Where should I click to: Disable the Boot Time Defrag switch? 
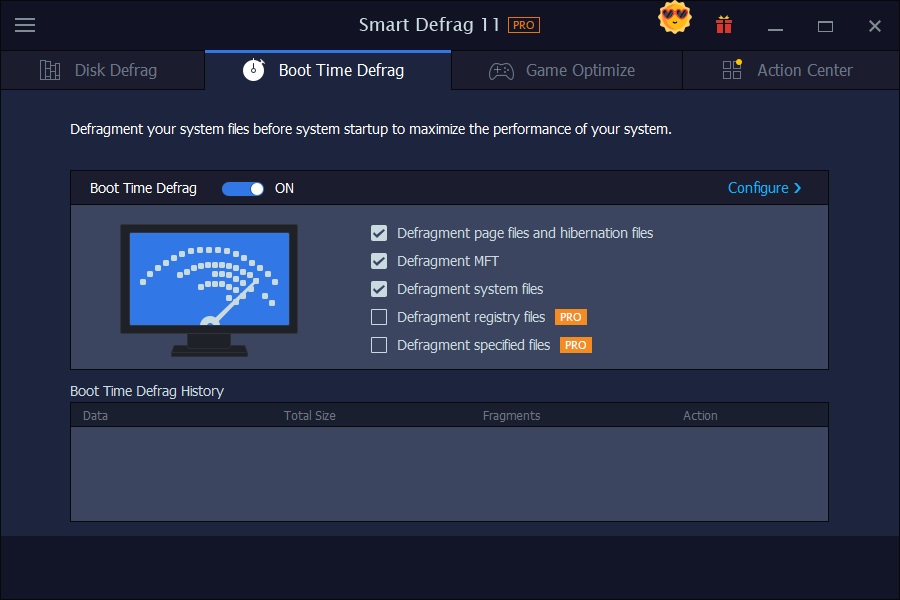click(242, 188)
